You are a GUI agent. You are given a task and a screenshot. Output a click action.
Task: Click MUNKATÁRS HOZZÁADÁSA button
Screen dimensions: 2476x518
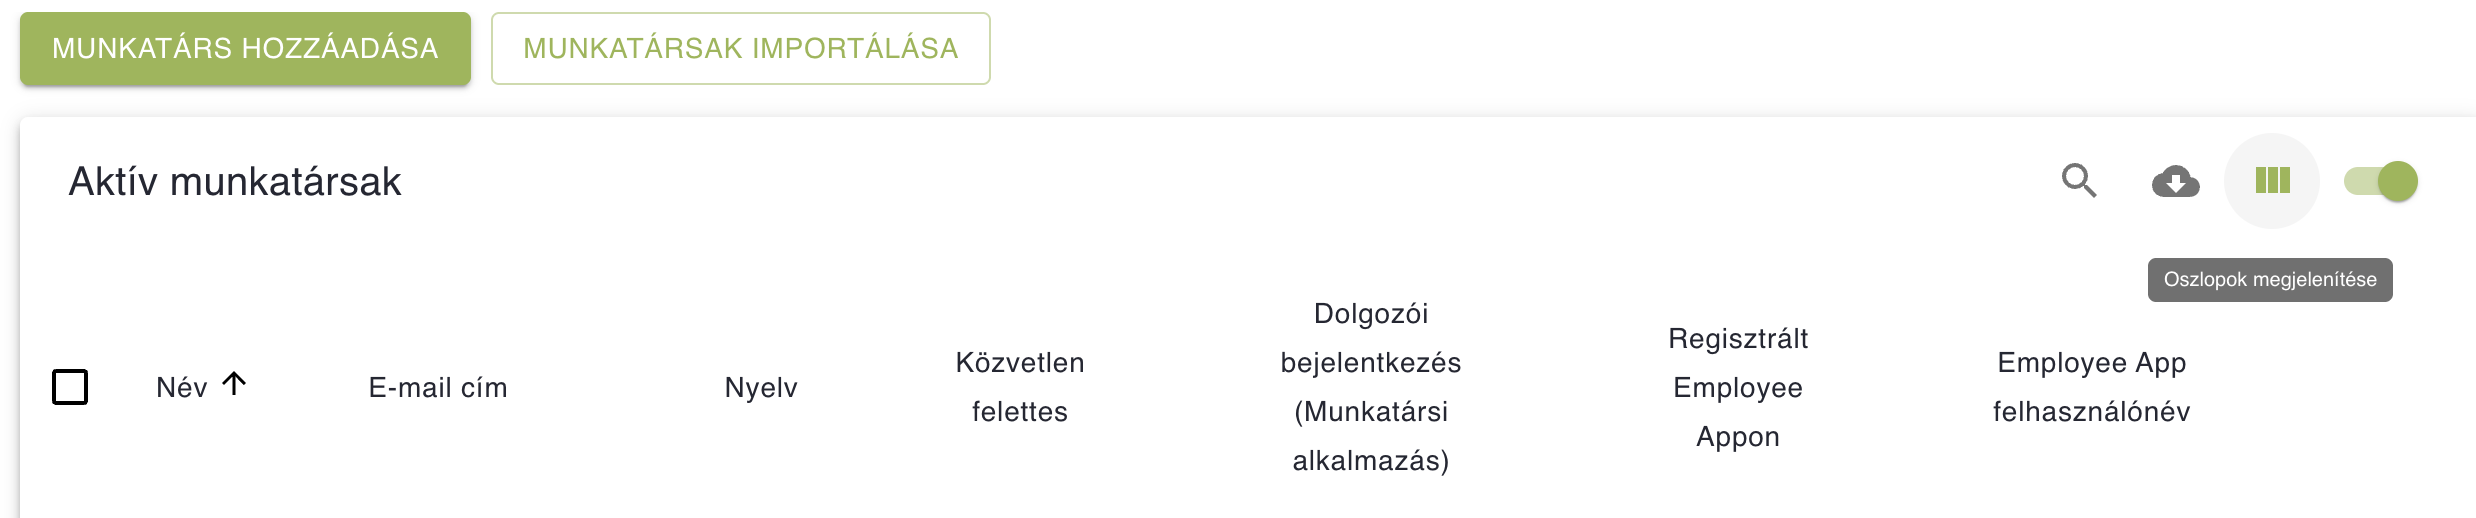click(245, 48)
